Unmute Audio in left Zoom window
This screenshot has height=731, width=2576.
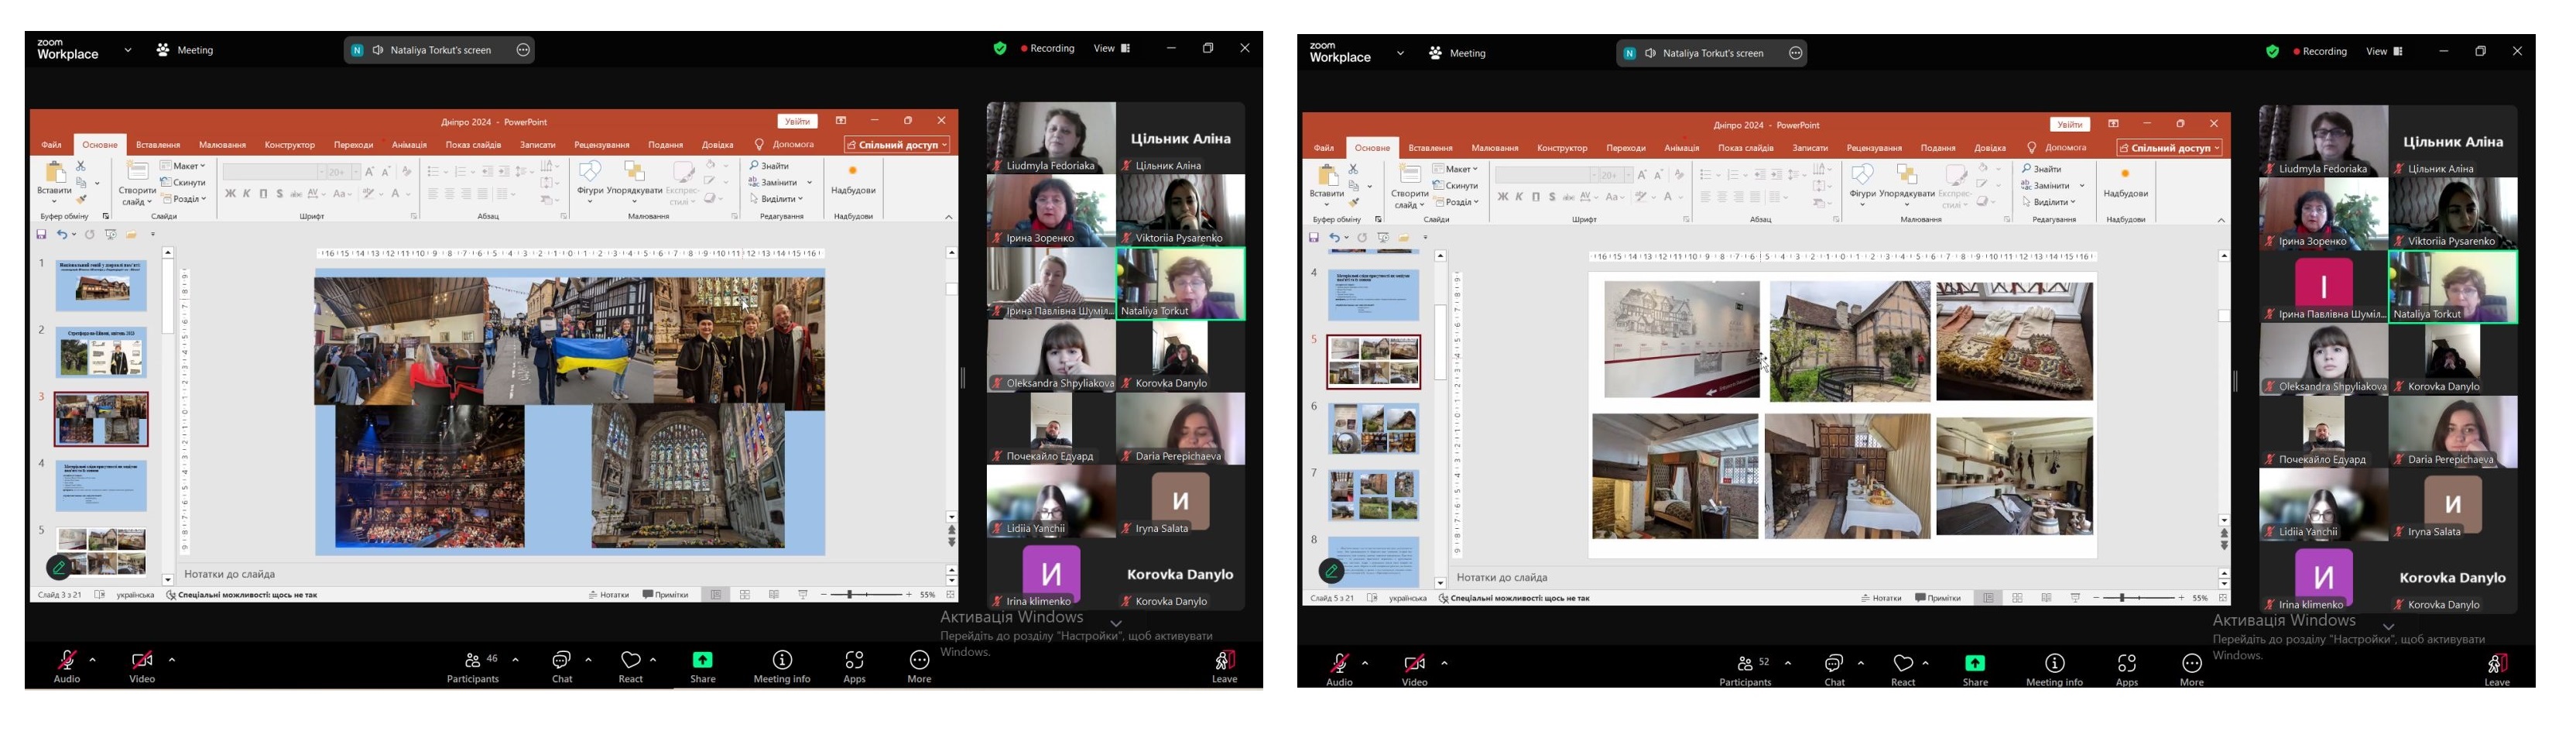tap(67, 661)
